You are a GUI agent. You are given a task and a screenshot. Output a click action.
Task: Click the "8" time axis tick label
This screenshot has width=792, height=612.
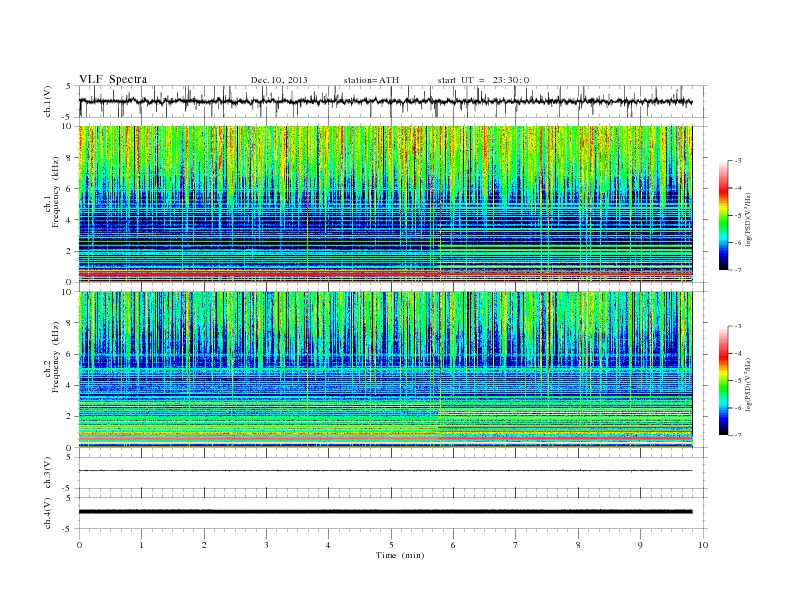coord(578,545)
